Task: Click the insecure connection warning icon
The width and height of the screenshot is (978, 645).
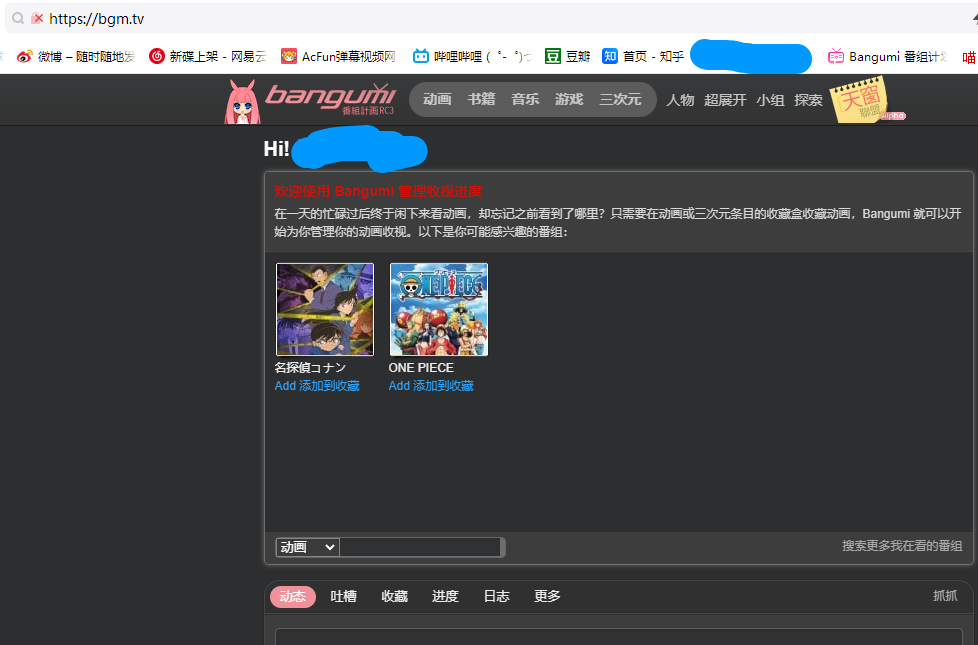Action: point(37,18)
